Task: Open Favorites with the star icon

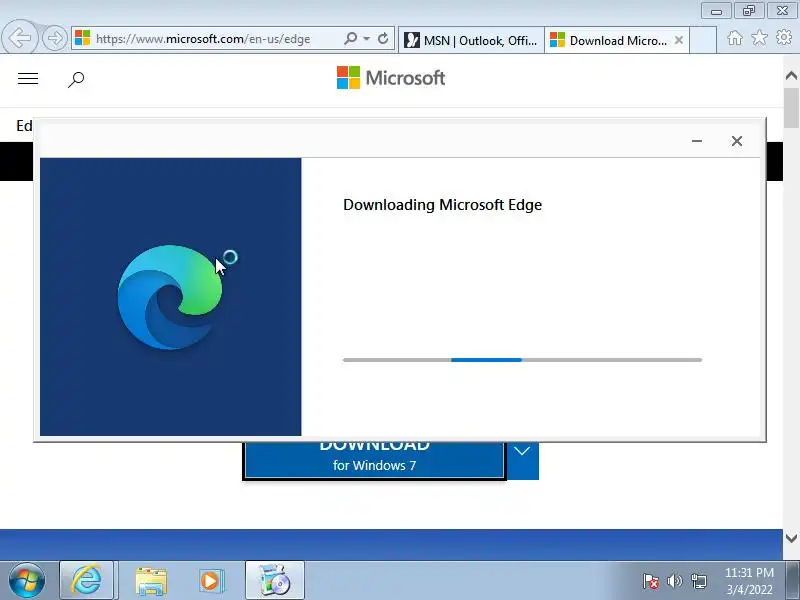Action: (x=759, y=37)
